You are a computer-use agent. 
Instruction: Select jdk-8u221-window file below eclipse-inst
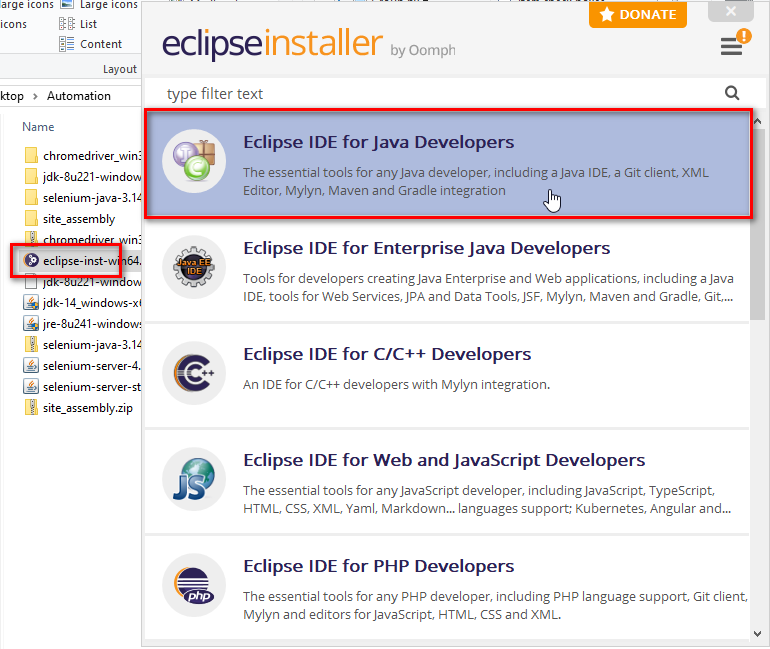82,282
